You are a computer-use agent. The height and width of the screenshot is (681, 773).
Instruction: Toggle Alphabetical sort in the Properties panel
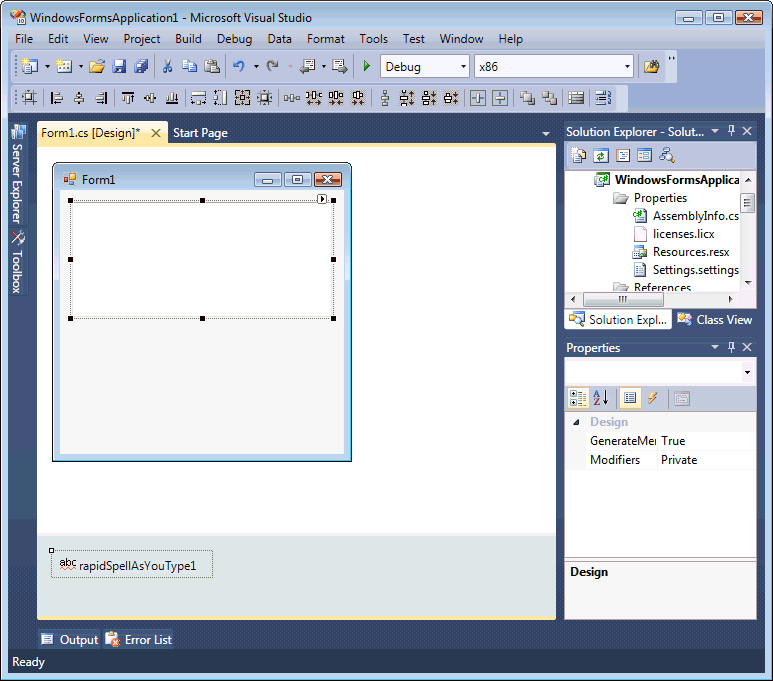point(600,398)
